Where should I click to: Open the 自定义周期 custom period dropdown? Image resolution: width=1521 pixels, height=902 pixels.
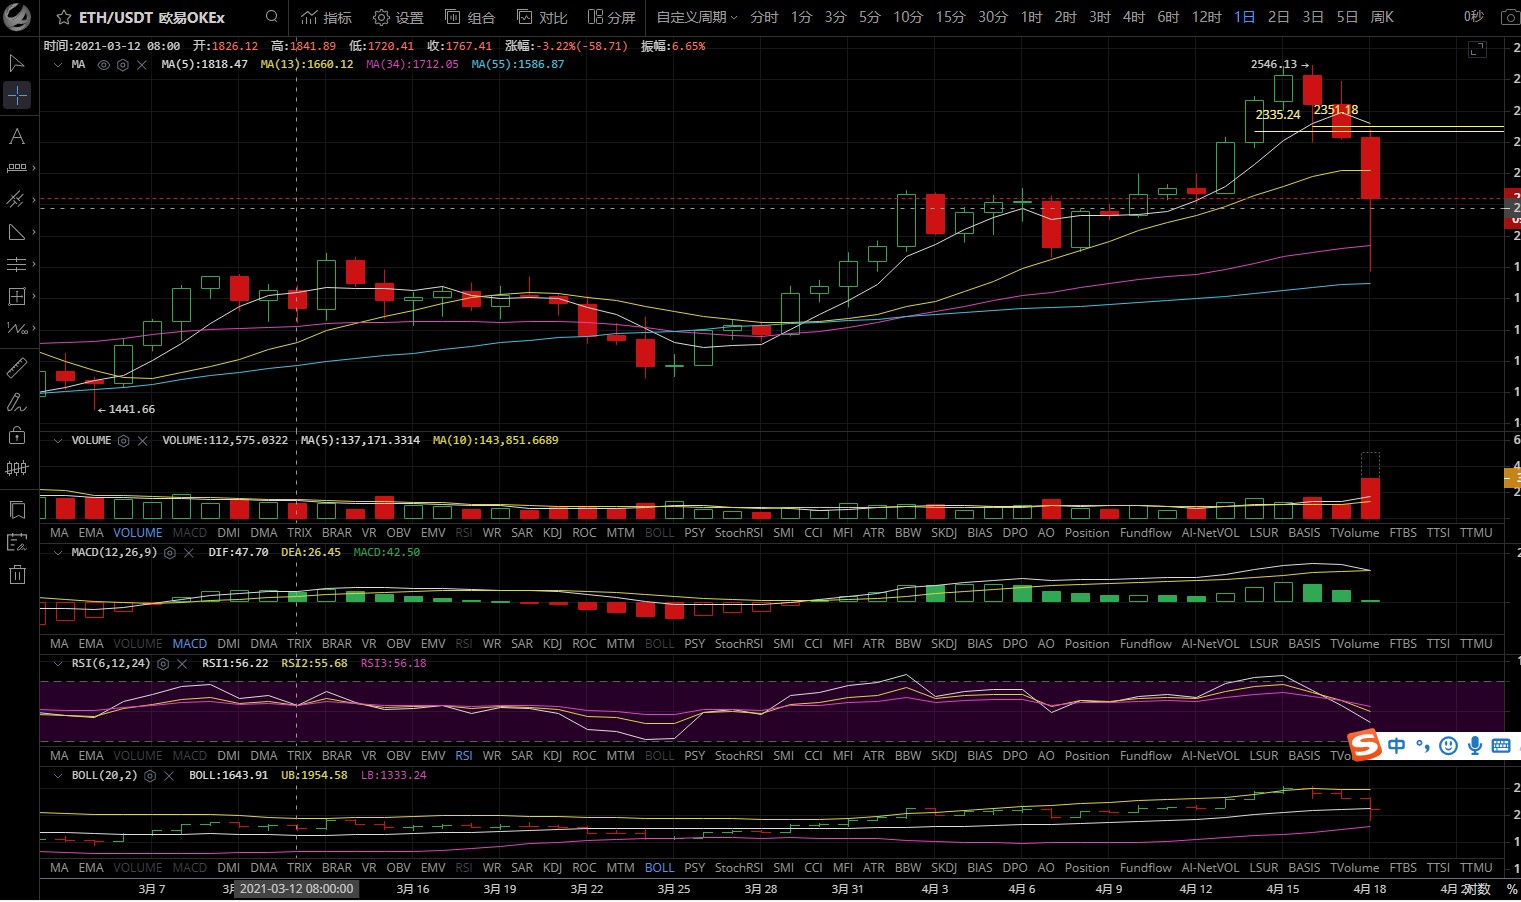pyautogui.click(x=696, y=17)
